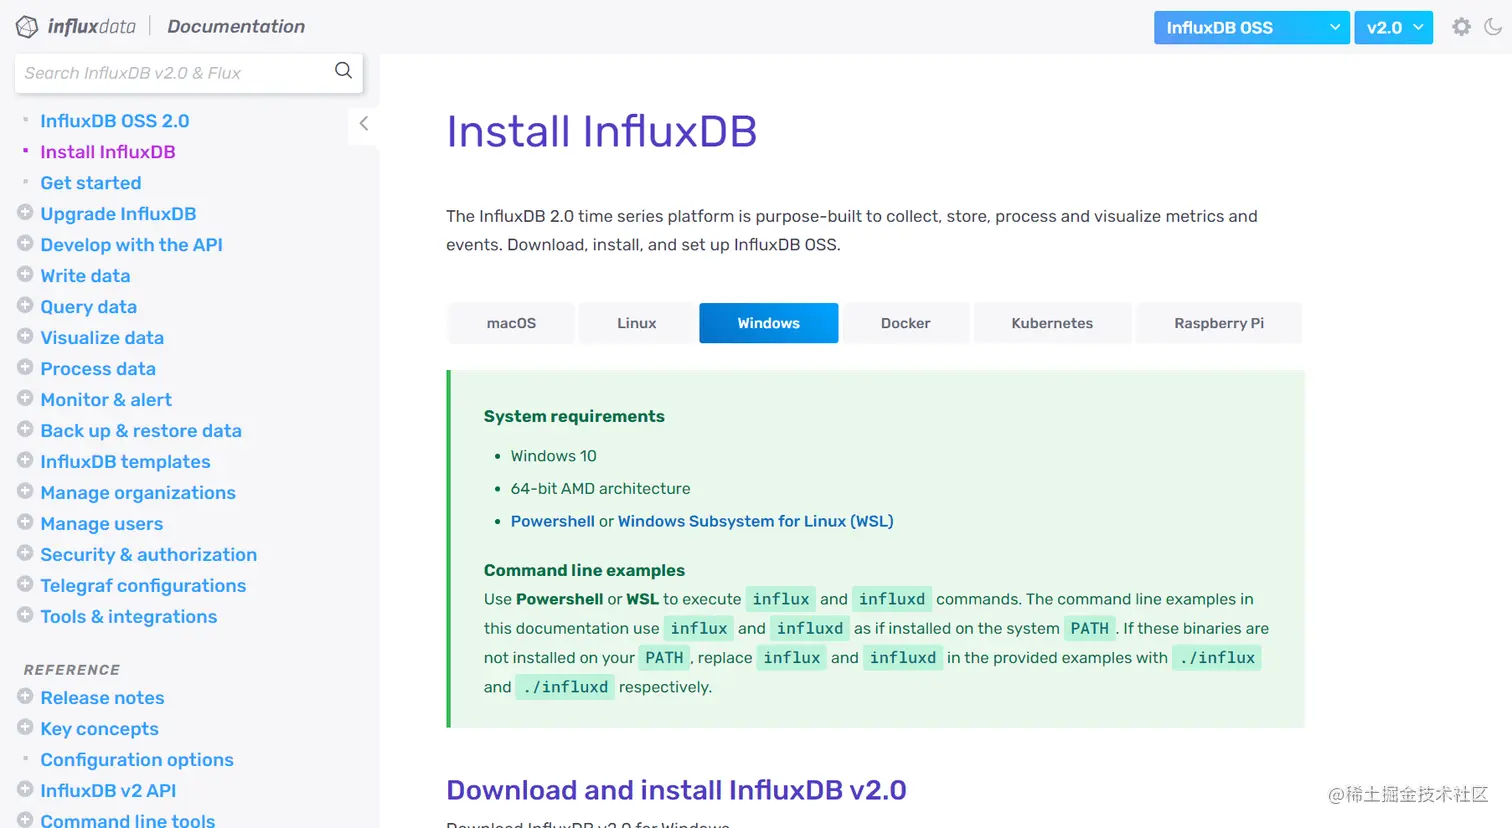Collapse the sidebar with the arrow
Image resolution: width=1512 pixels, height=828 pixels.
tap(364, 123)
